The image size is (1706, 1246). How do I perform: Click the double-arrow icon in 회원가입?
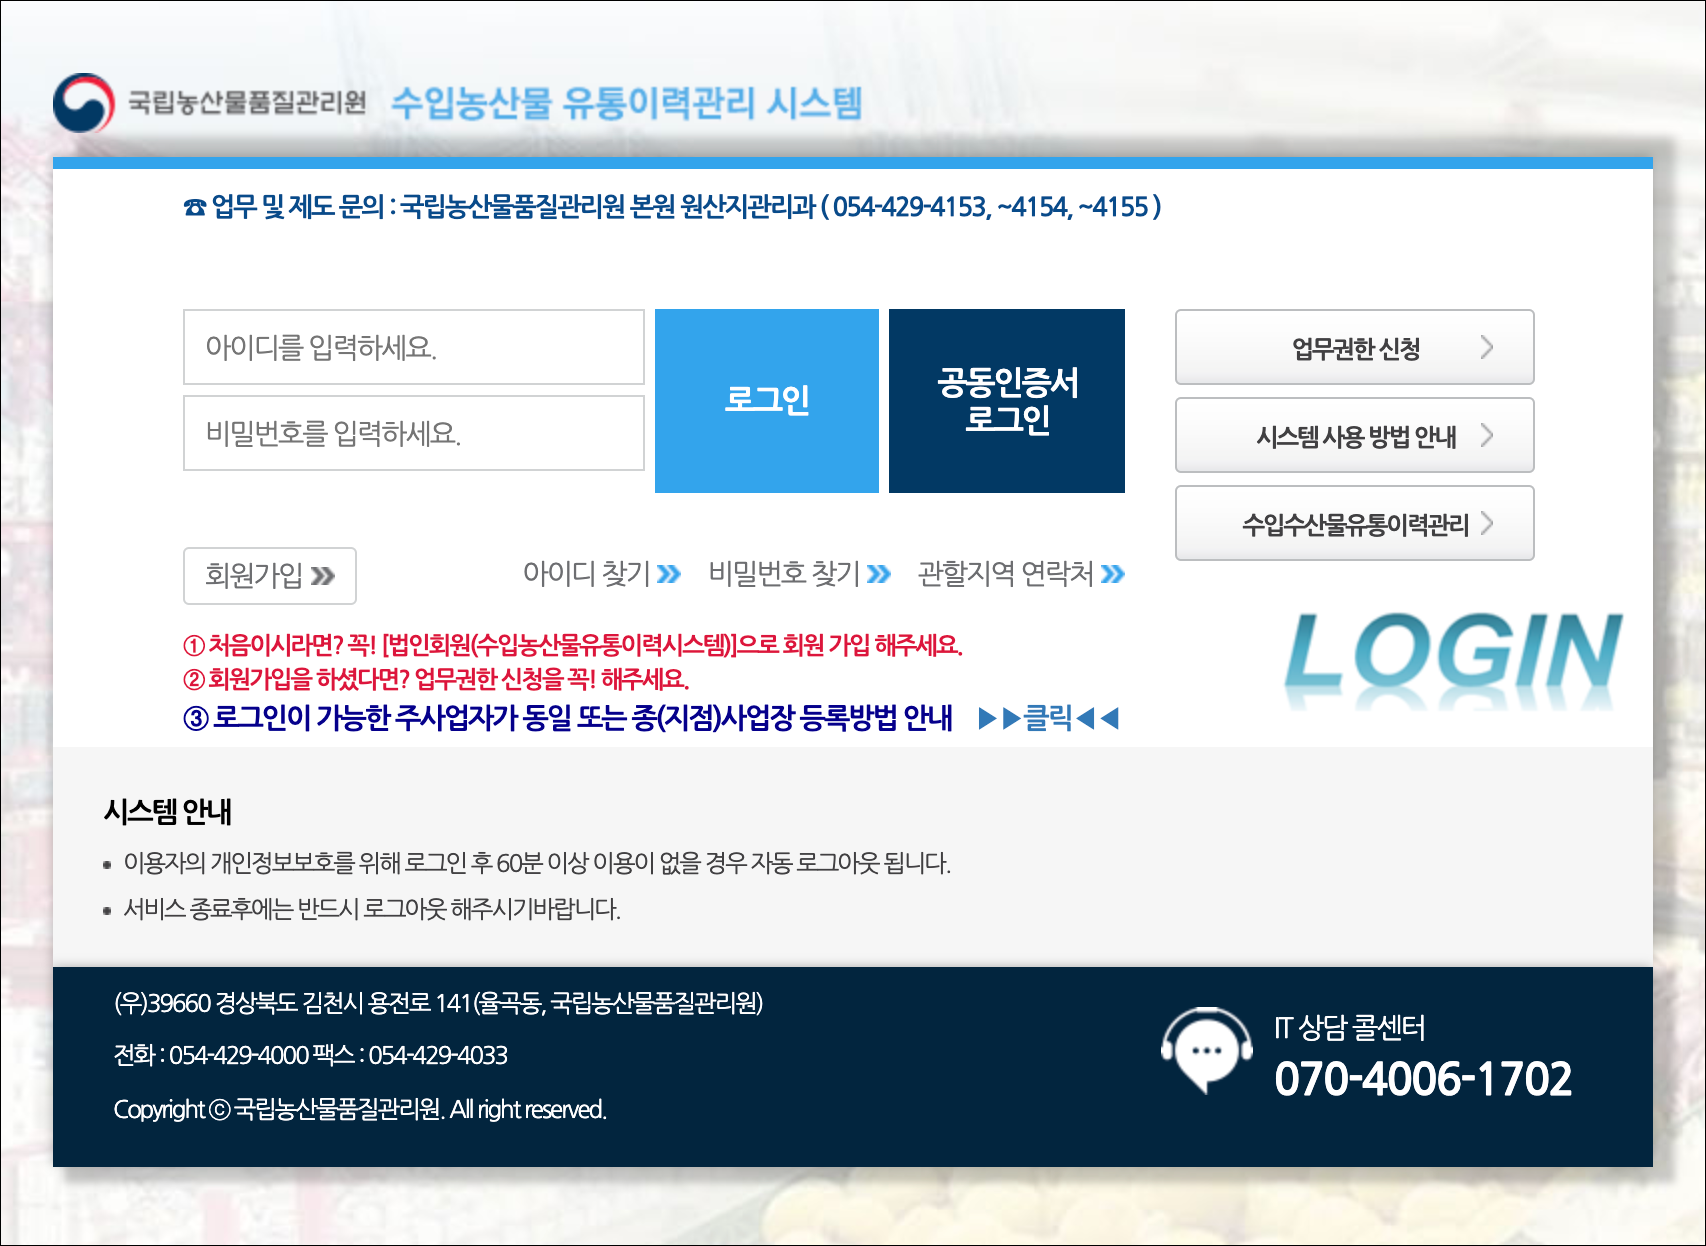[x=322, y=576]
